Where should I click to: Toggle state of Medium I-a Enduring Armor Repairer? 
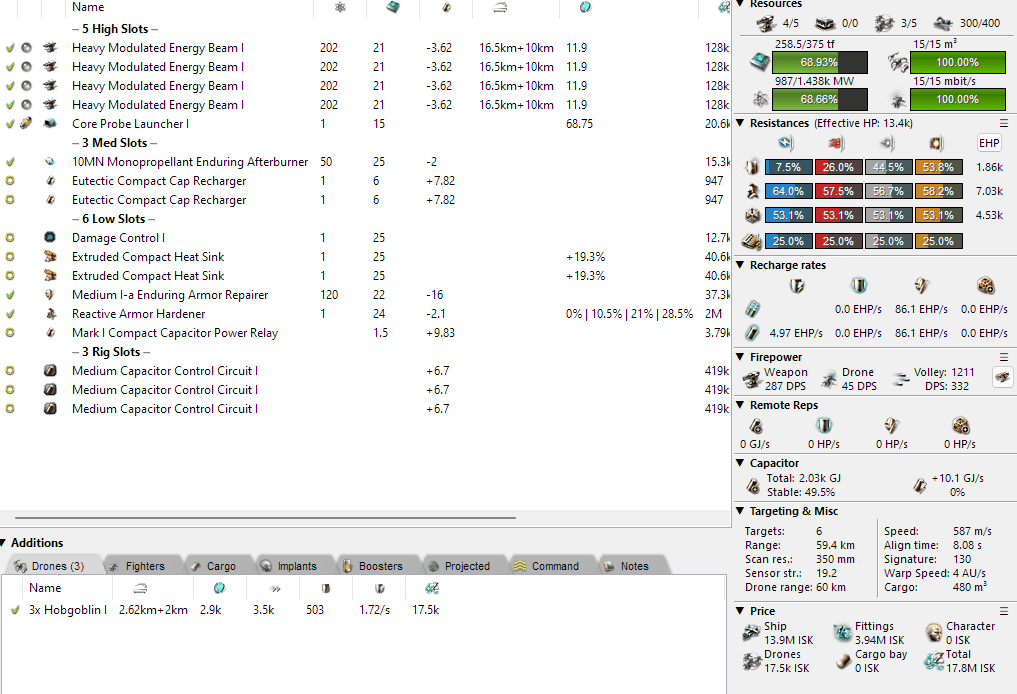(x=10, y=295)
